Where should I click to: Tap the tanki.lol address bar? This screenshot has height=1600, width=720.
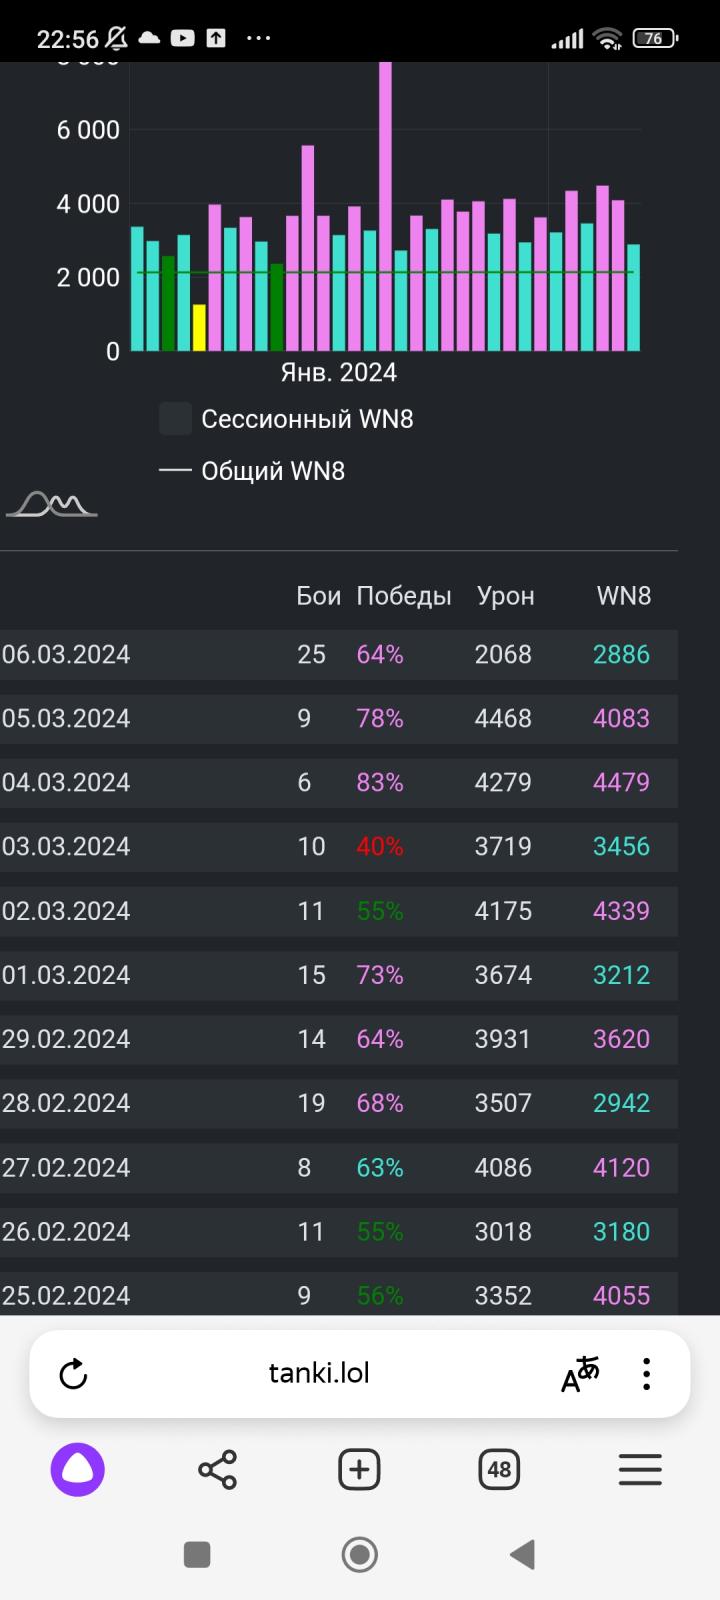[x=319, y=1374]
